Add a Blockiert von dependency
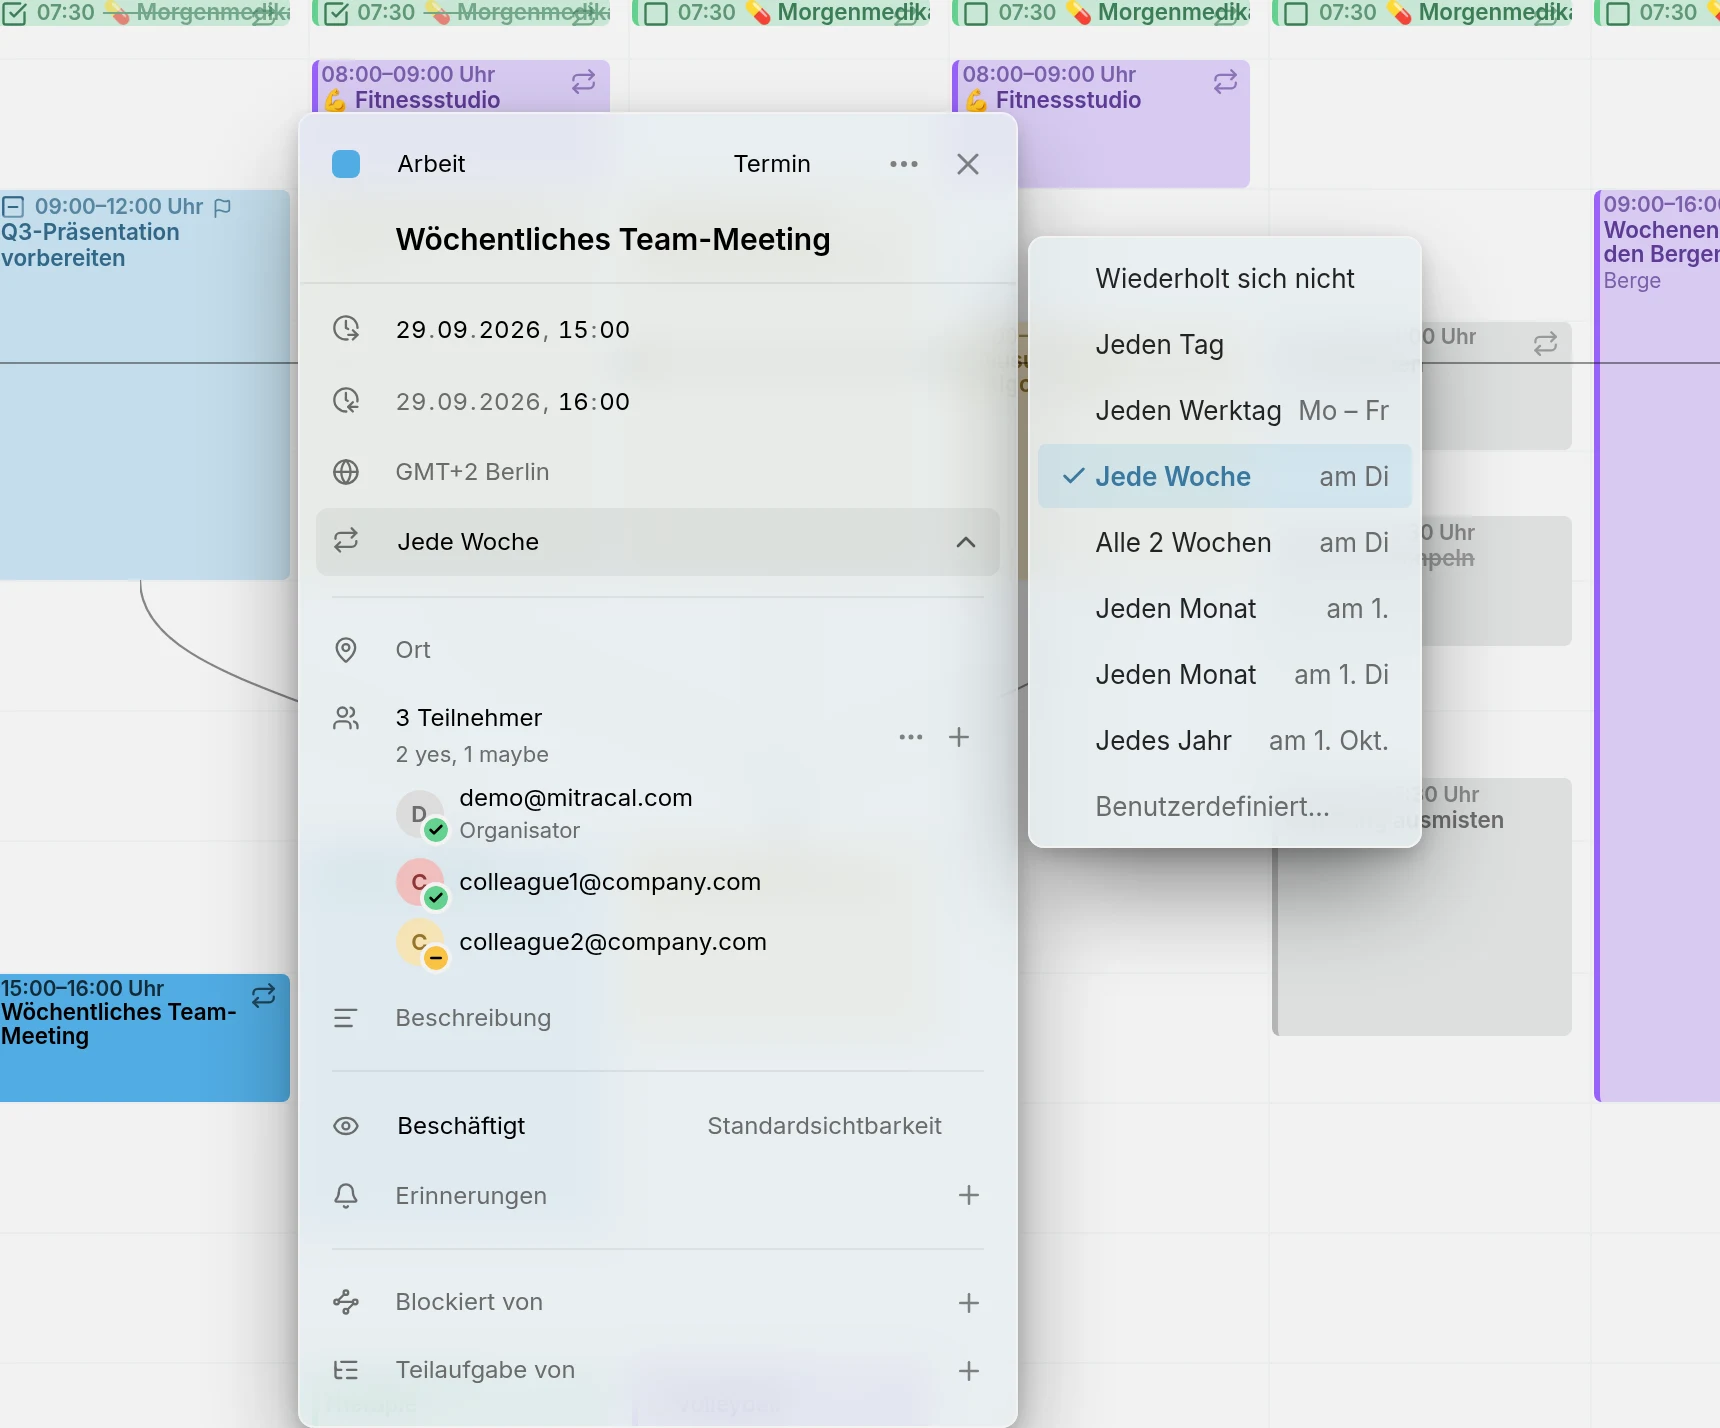Viewport: 1720px width, 1428px height. click(968, 1303)
